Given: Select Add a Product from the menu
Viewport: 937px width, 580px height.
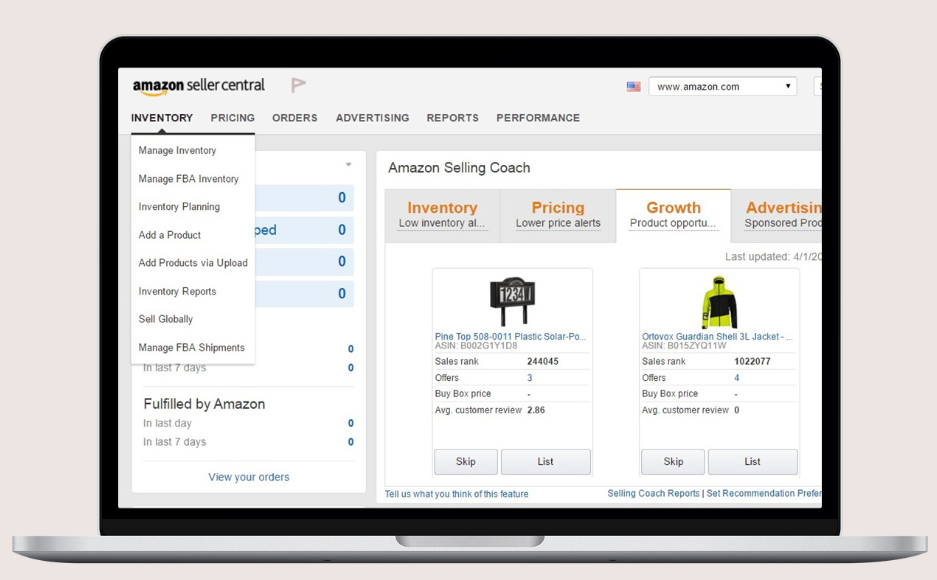Looking at the screenshot, I should (168, 234).
